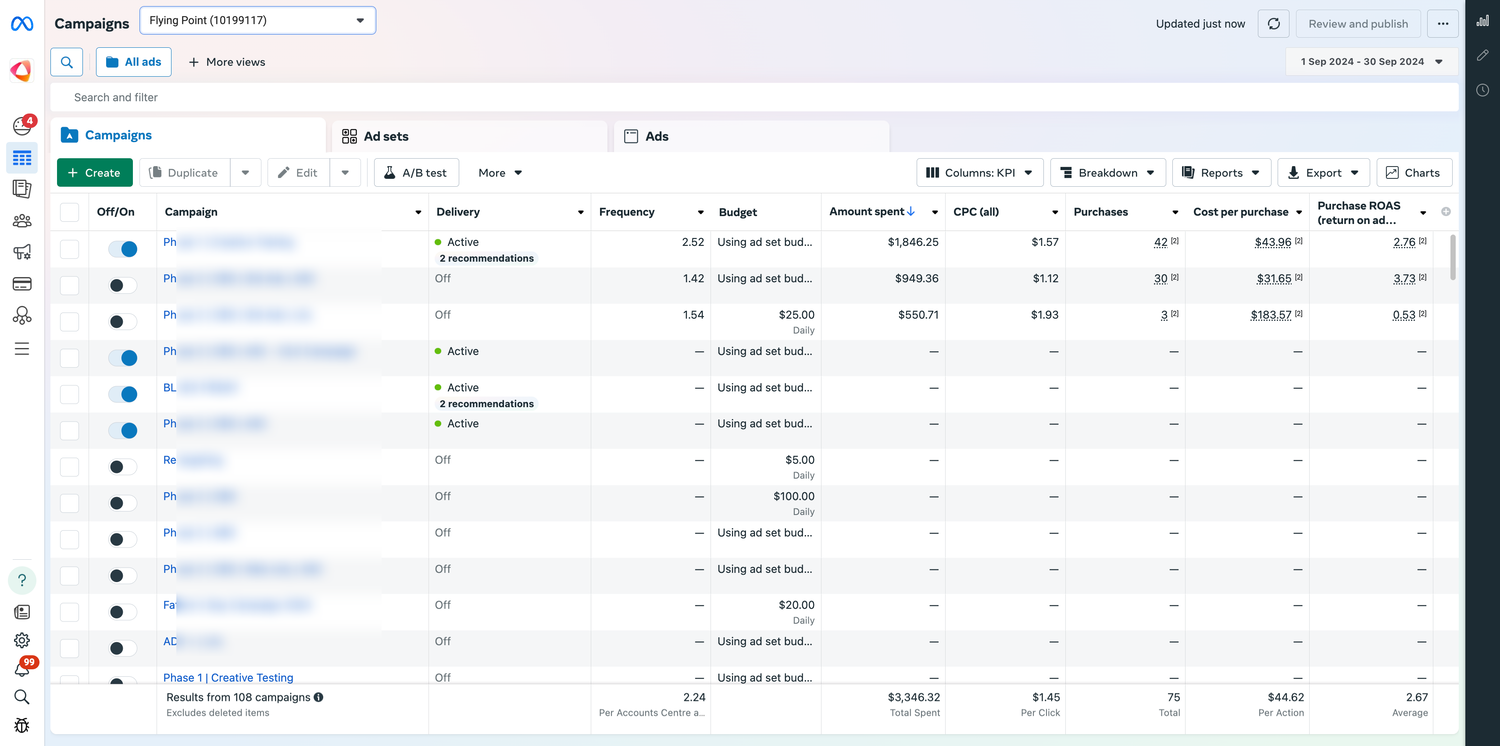Open the Meta logo home menu

22,23
